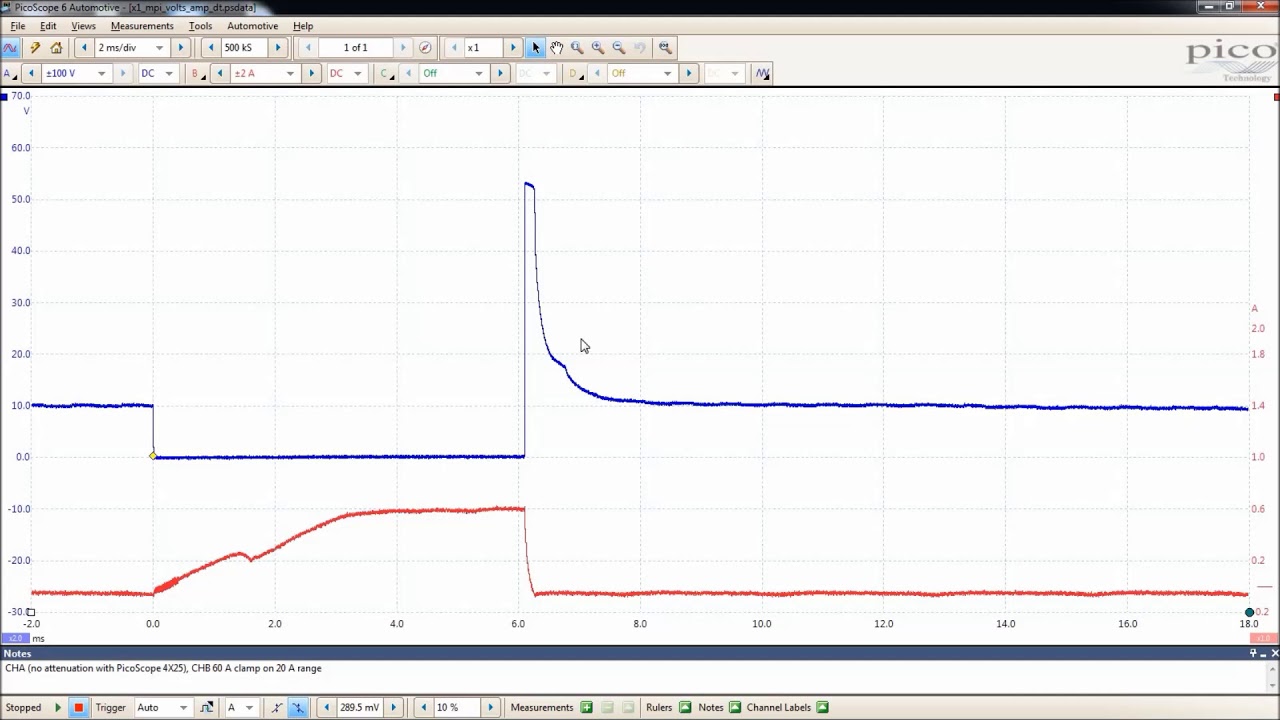Close the Notes panel
1280x720 pixels.
(x=1274, y=653)
